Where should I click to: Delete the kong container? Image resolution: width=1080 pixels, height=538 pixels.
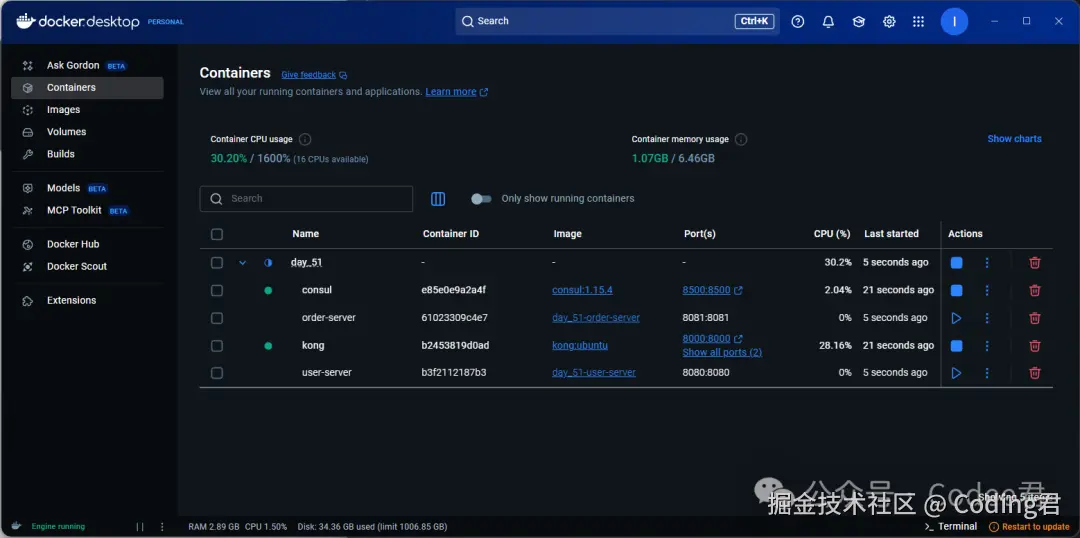(1035, 345)
